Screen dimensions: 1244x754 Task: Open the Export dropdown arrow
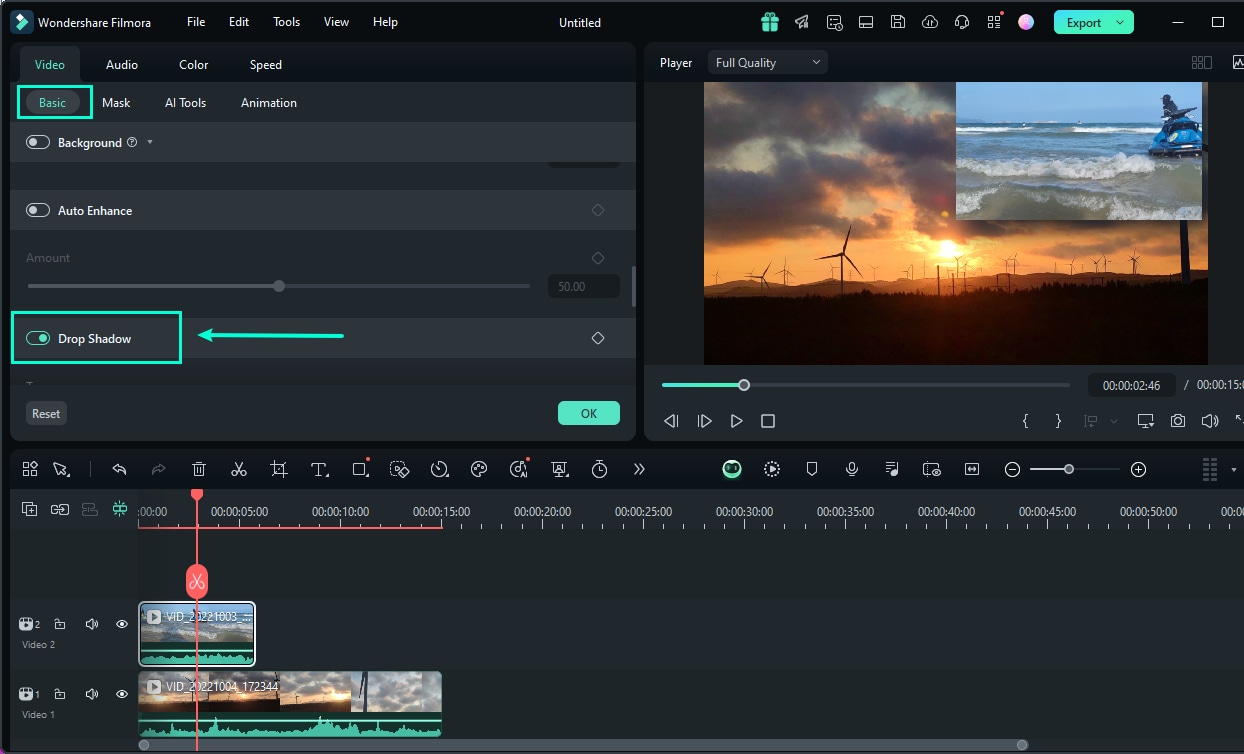click(1120, 22)
